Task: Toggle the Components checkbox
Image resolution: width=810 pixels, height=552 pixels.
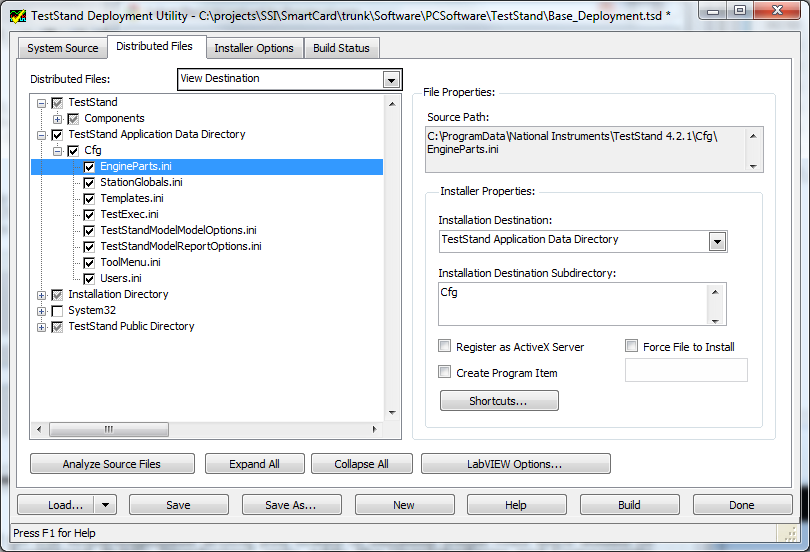Action: click(73, 119)
